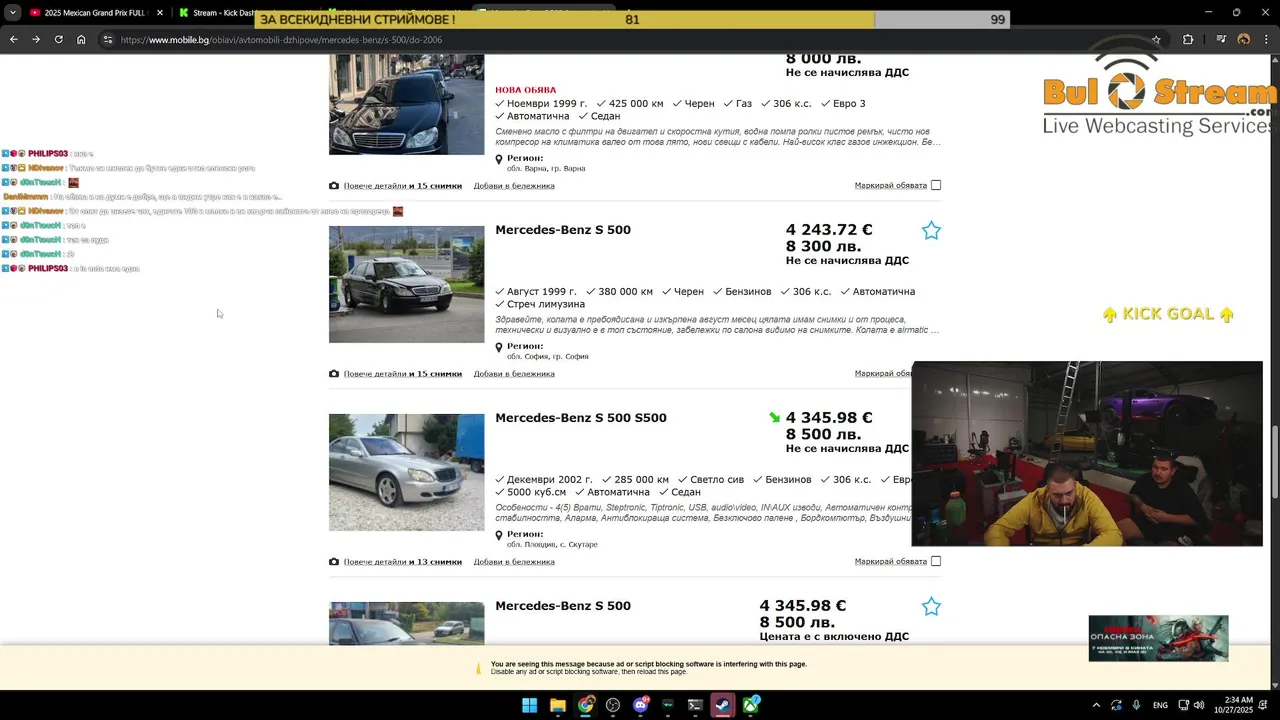Screen dimensions: 1280x720
Task: Click the location pin for обл. София
Action: [499, 347]
